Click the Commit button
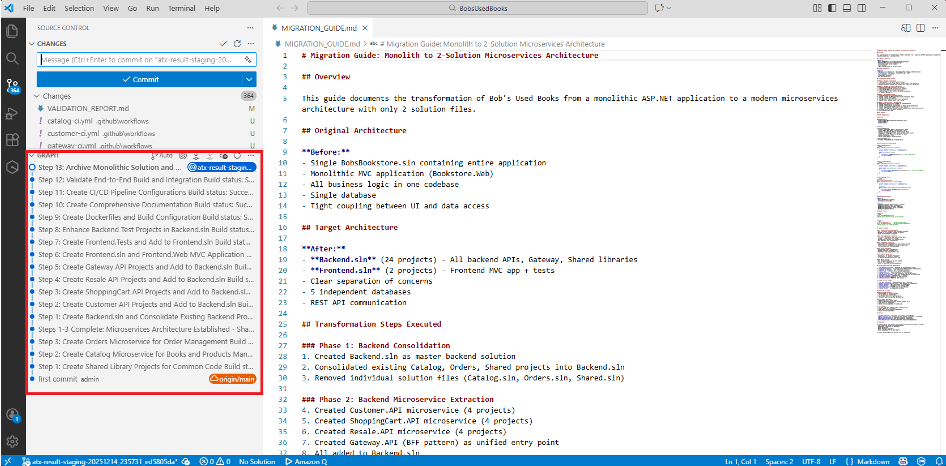This screenshot has height=466, width=946. [x=140, y=79]
